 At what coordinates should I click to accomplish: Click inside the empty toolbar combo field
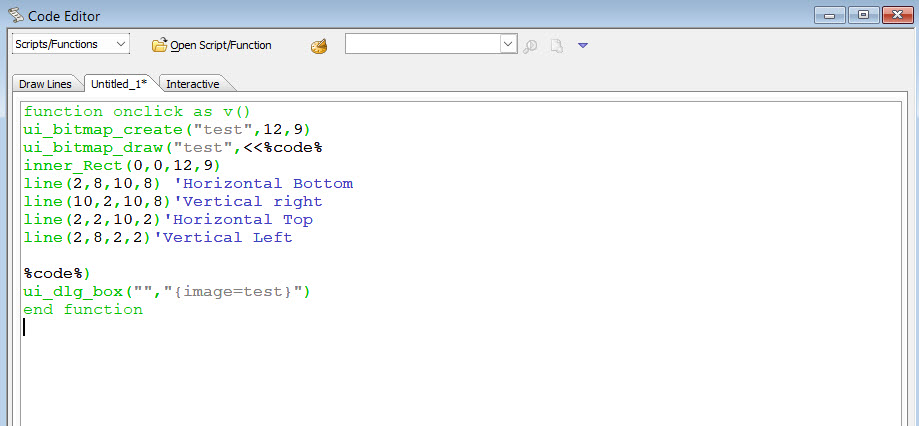[x=421, y=44]
